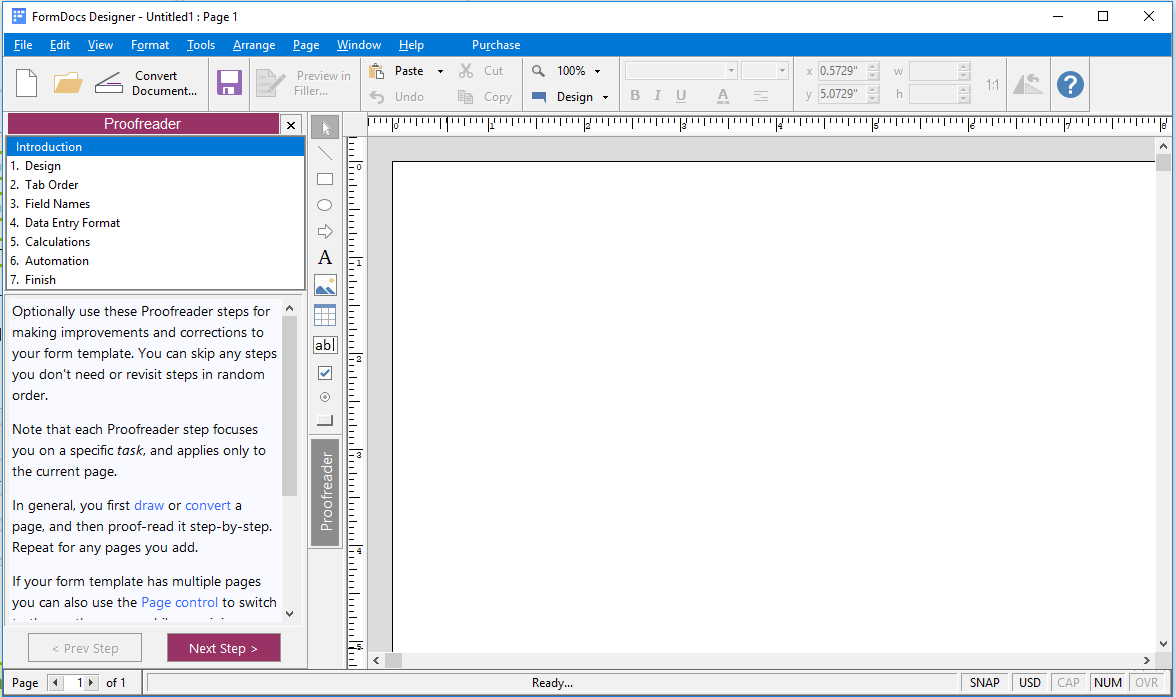
Task: Select the button field tool below radio
Action: click(325, 421)
